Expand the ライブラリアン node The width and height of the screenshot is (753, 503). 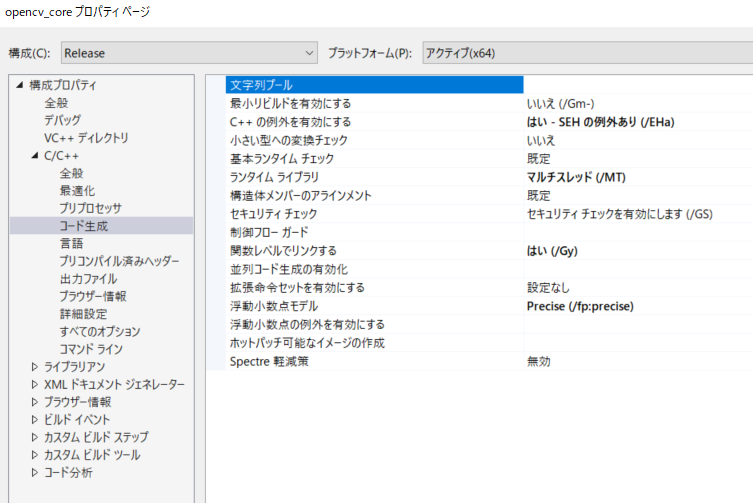(x=35, y=367)
